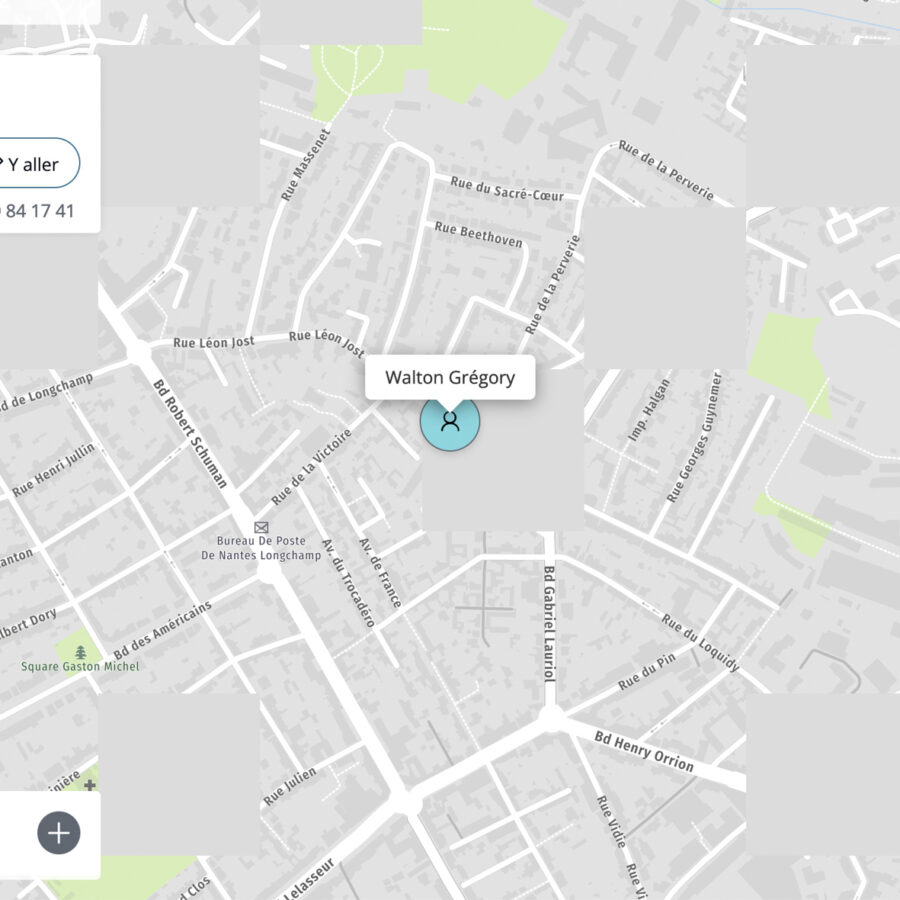Click the Av. du Trocadéro label
This screenshot has height=900, width=900.
[348, 583]
